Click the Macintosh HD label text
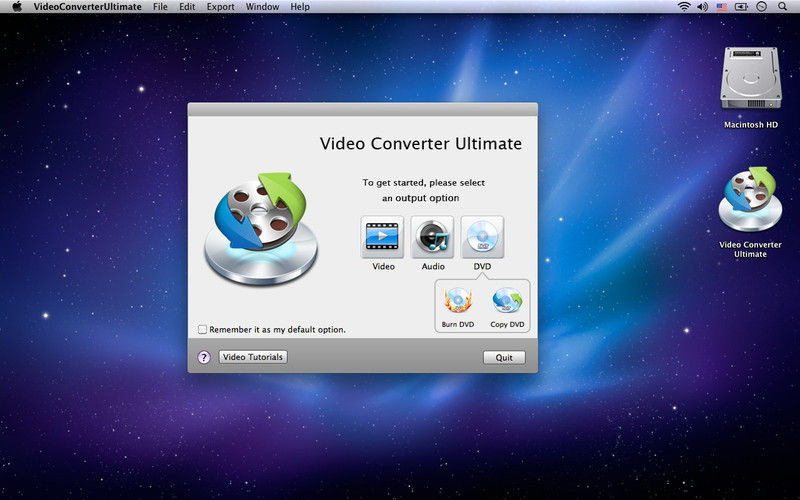 pyautogui.click(x=751, y=124)
